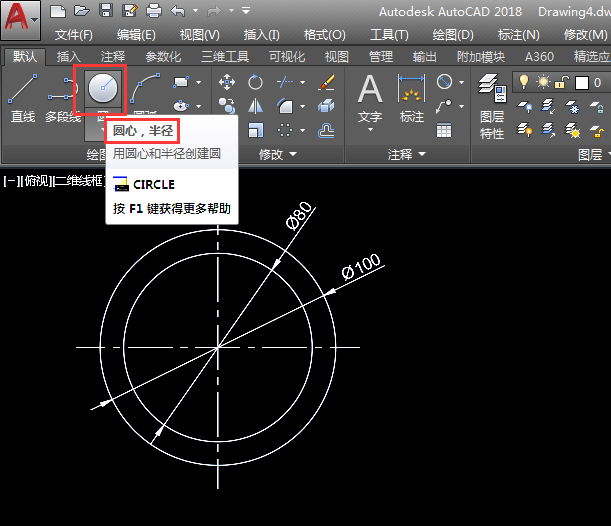Select the Polyline (多段线) tool
Screen dimensions: 611x526
click(x=61, y=97)
